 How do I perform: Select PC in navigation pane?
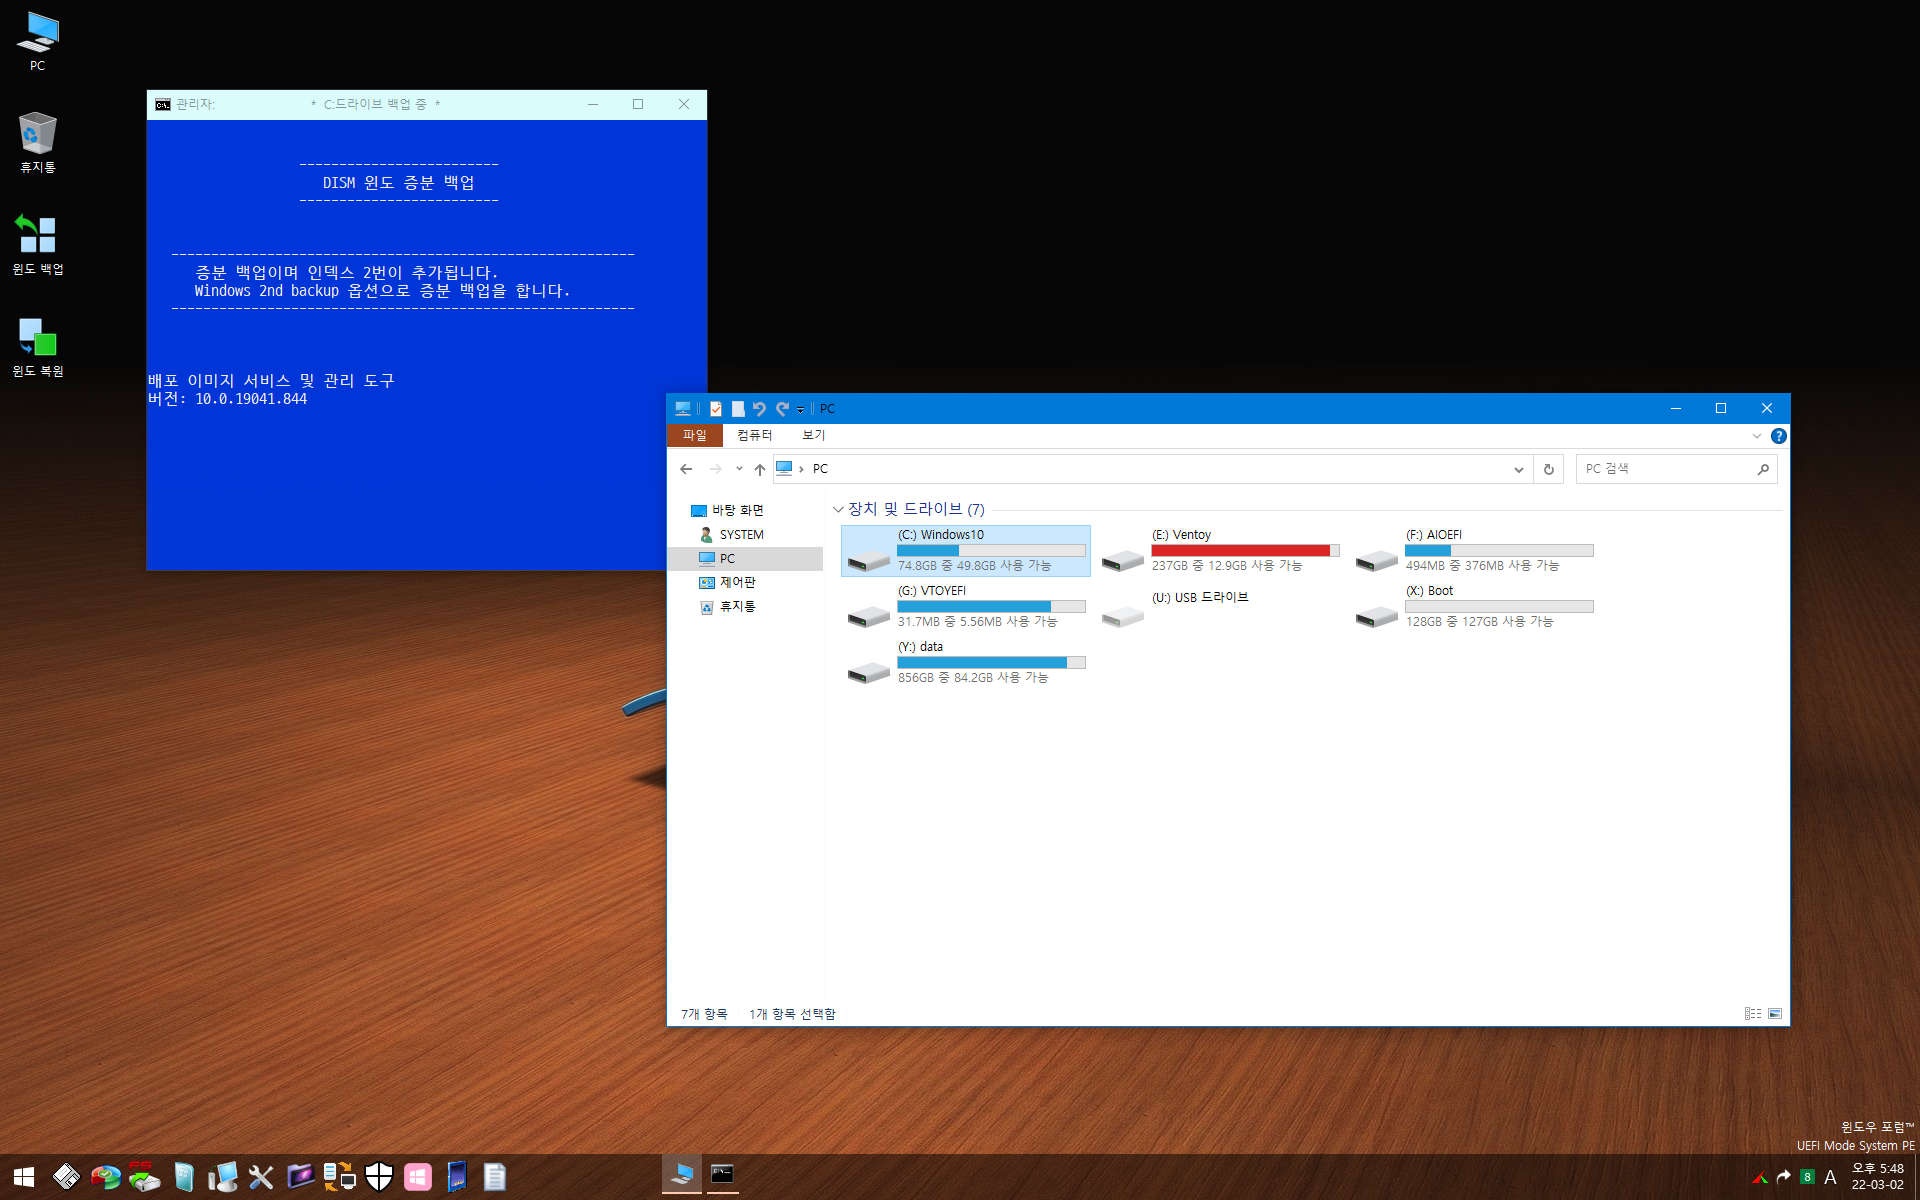tap(745, 559)
